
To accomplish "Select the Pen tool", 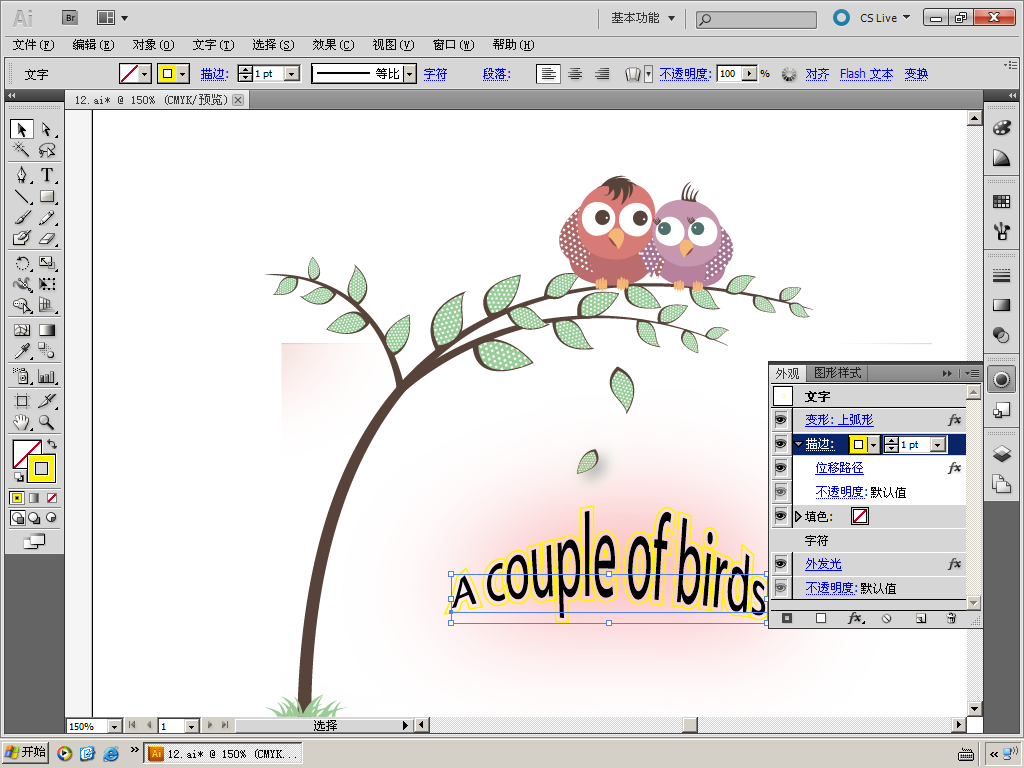I will point(21,175).
